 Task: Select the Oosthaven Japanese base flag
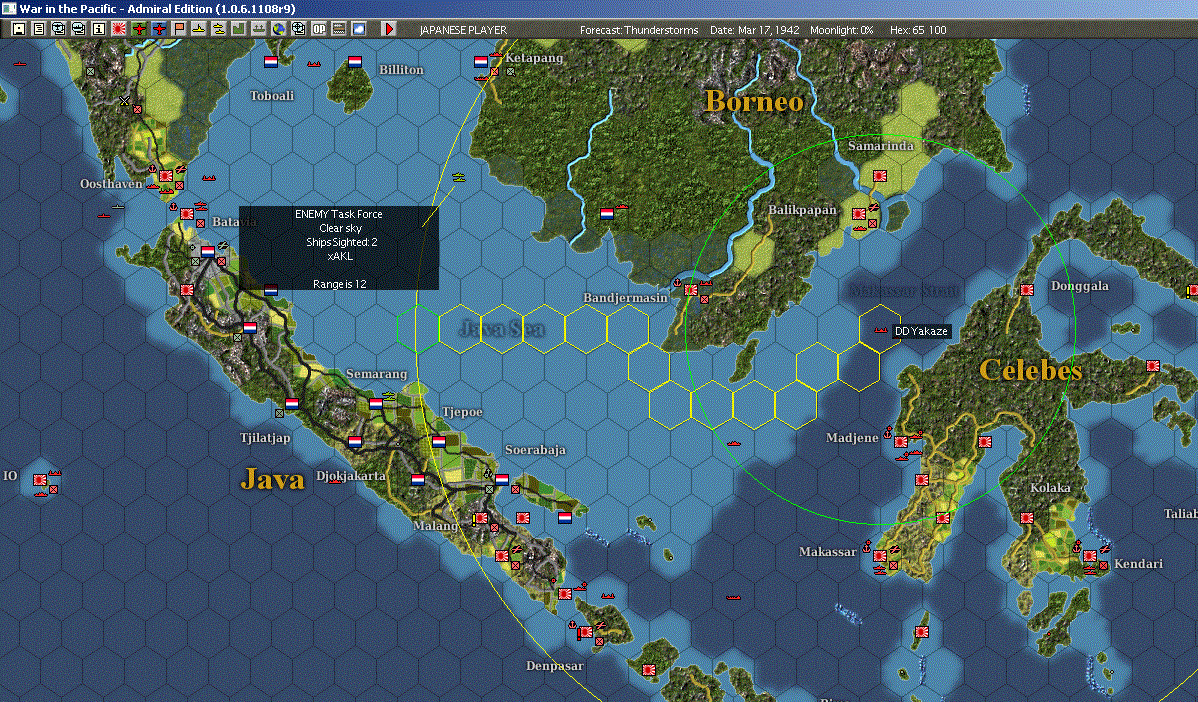pos(166,176)
